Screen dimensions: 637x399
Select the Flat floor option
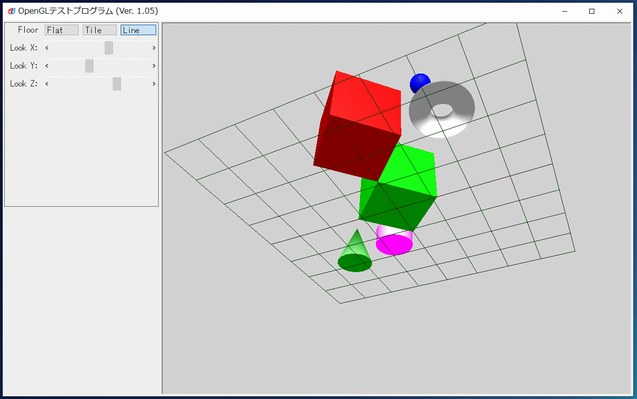click(61, 30)
